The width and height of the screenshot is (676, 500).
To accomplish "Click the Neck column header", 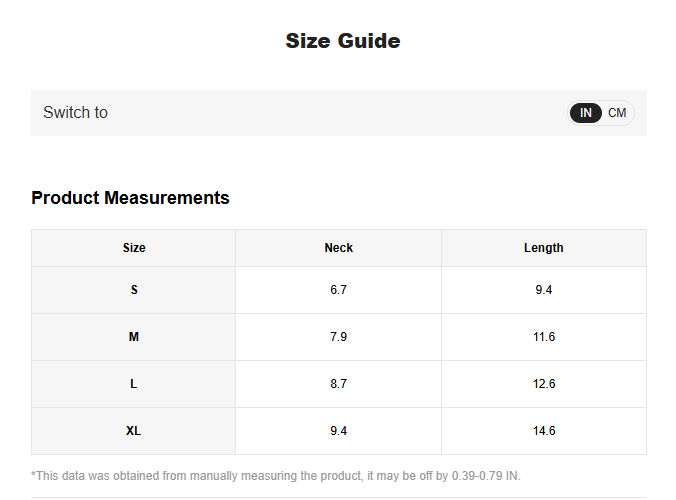I will [x=338, y=248].
